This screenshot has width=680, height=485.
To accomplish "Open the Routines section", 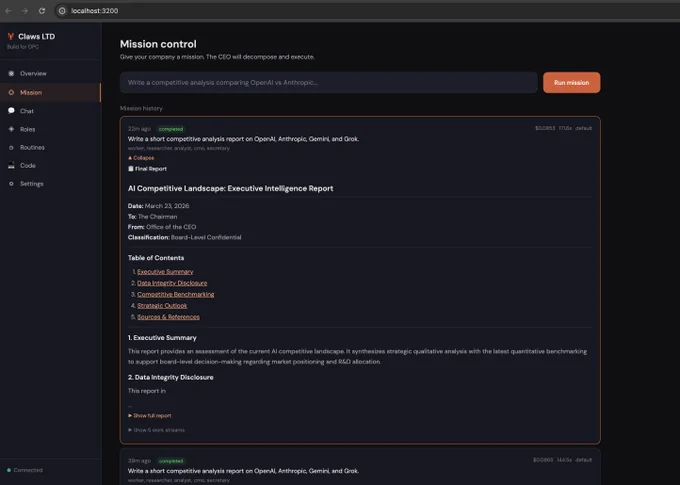I will [x=50, y=147].
